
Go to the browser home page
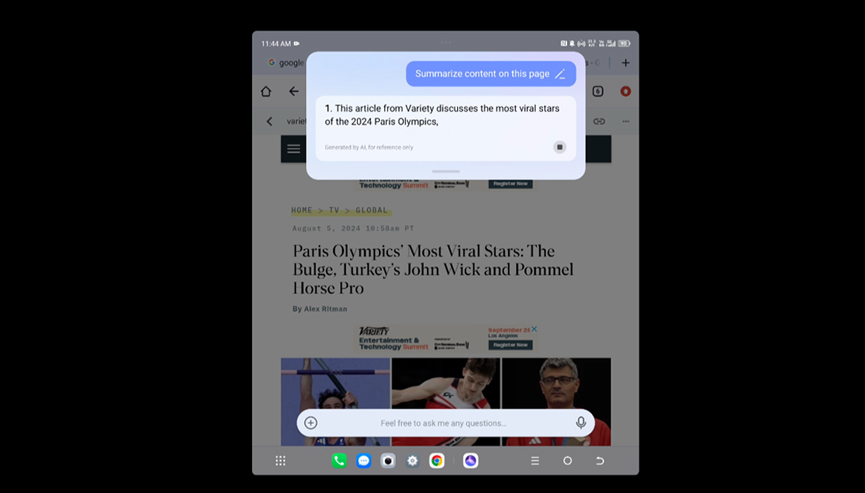(266, 91)
